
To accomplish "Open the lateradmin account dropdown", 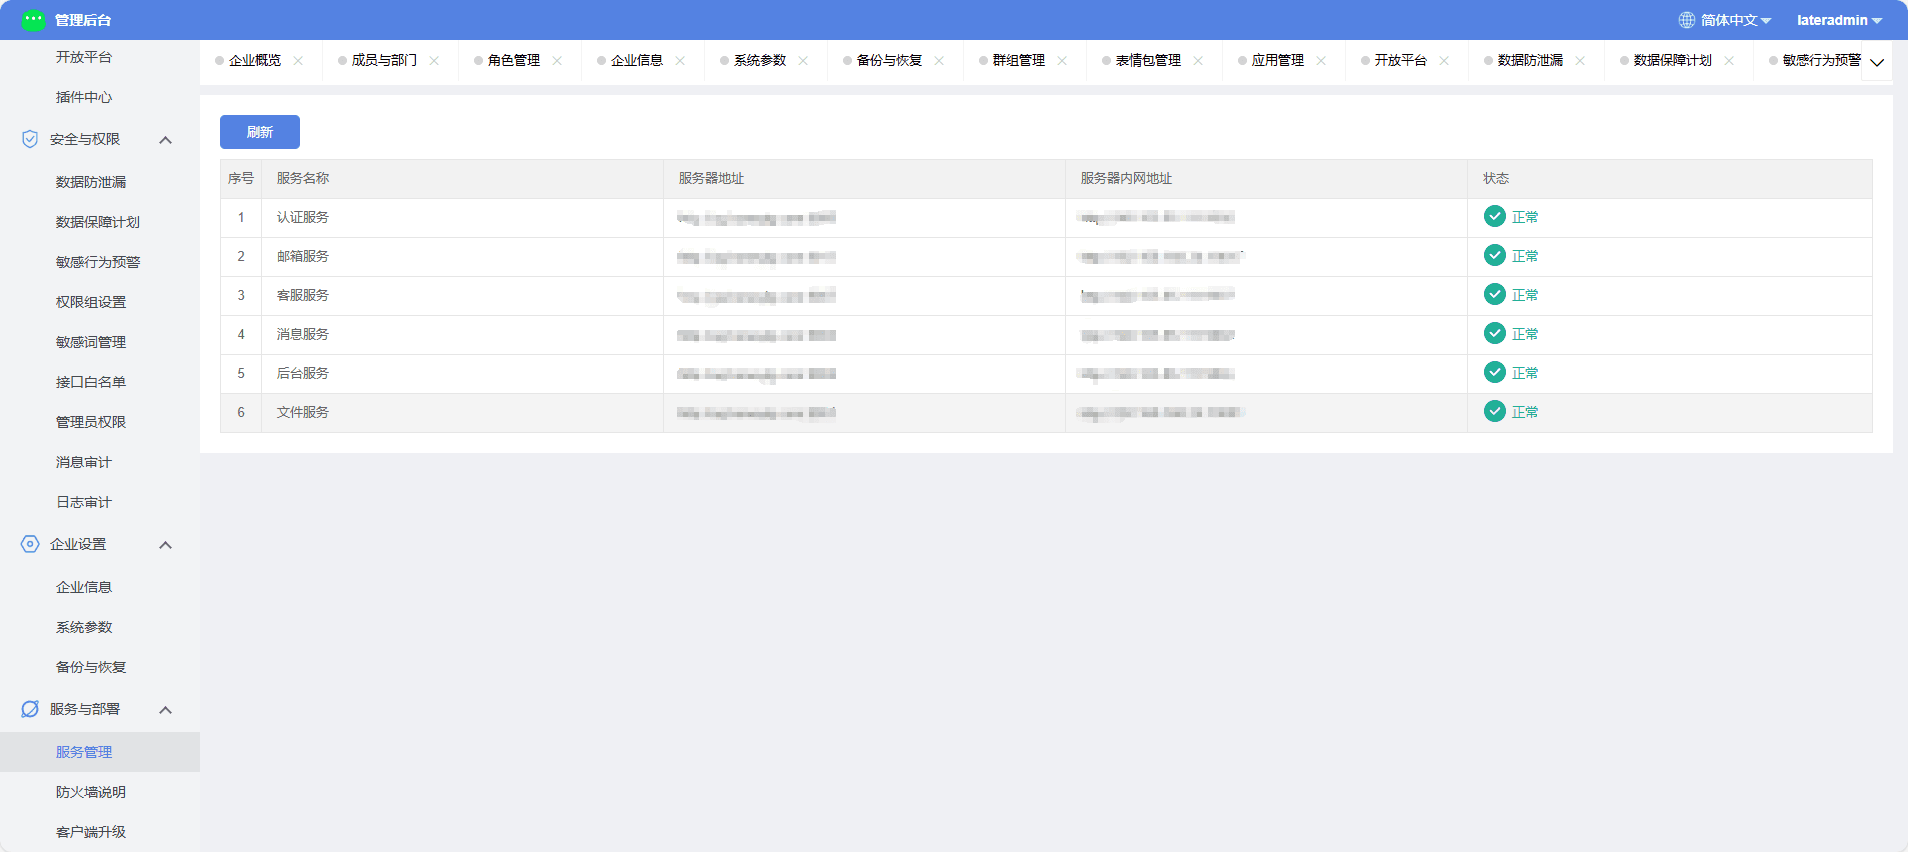I will pyautogui.click(x=1839, y=20).
